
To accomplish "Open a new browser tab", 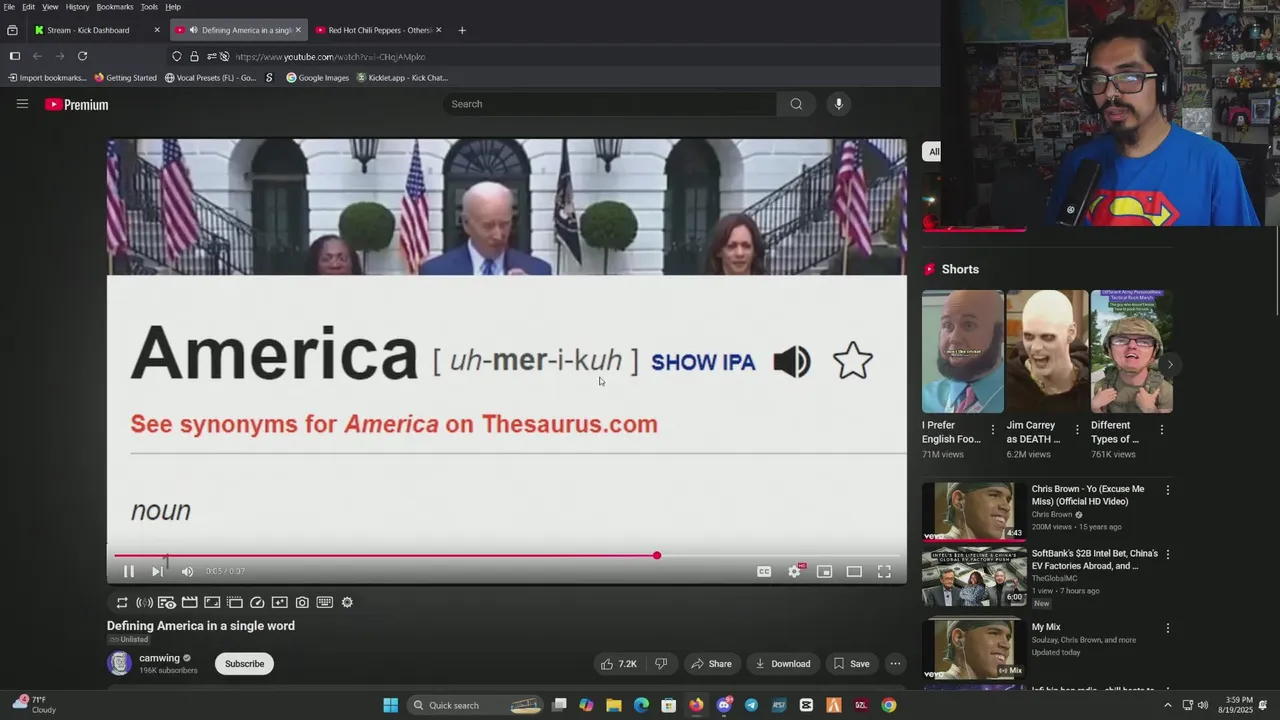I will [x=462, y=30].
